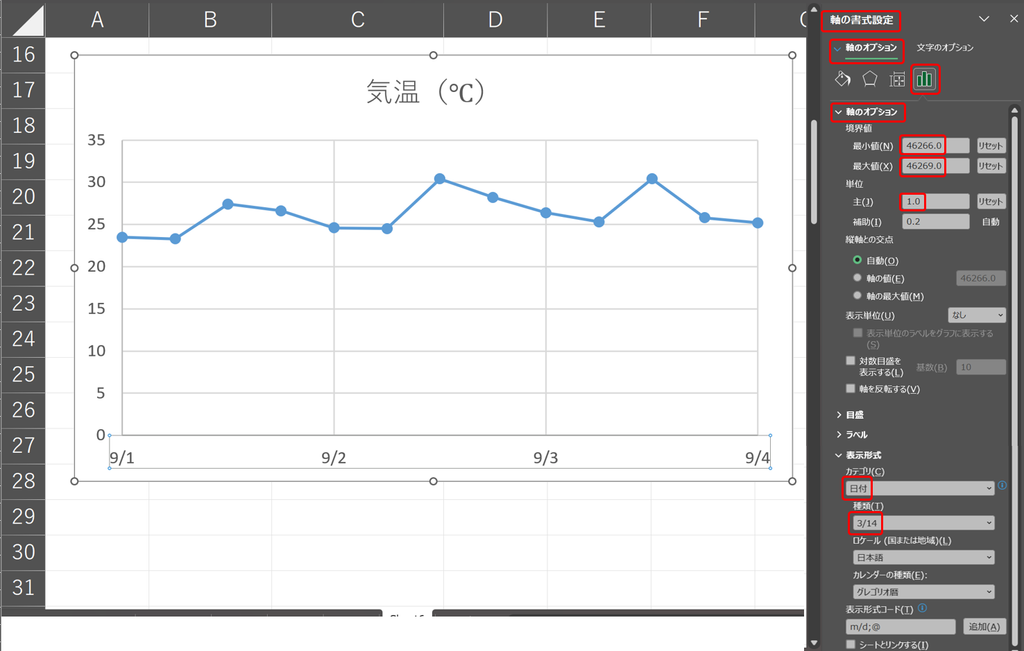The height and width of the screenshot is (651, 1024).
Task: Select column header A
Action: click(97, 20)
